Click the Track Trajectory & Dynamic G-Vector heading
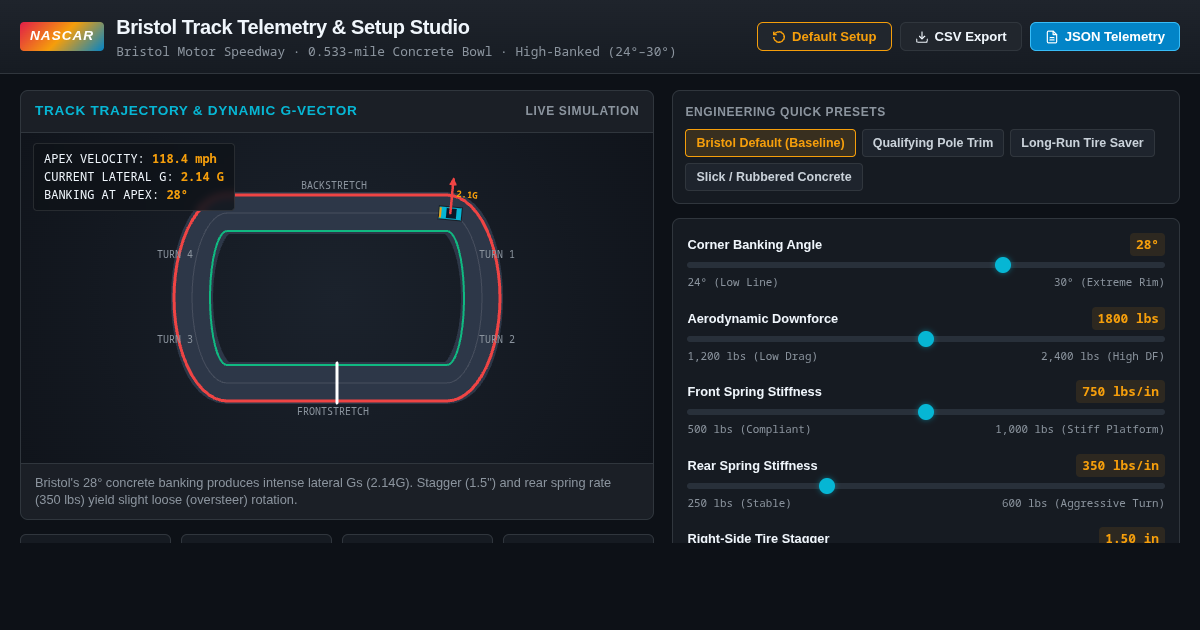The width and height of the screenshot is (1200, 630). coord(196,111)
